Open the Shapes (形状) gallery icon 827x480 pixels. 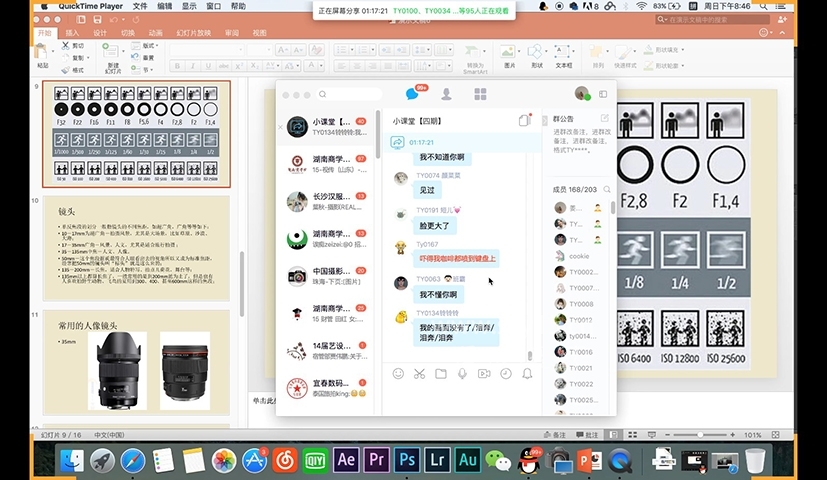[535, 52]
